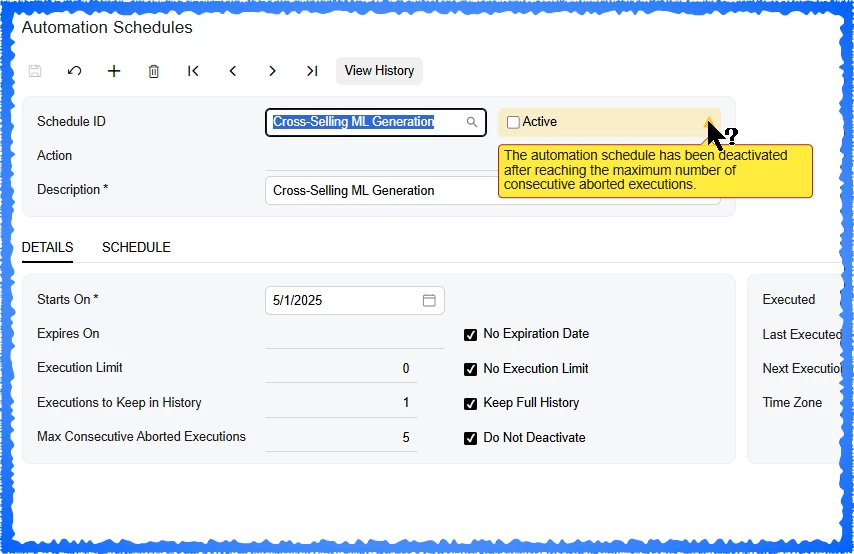Click the Schedule ID lookup magnifier
This screenshot has height=554, width=854.
coord(472,122)
